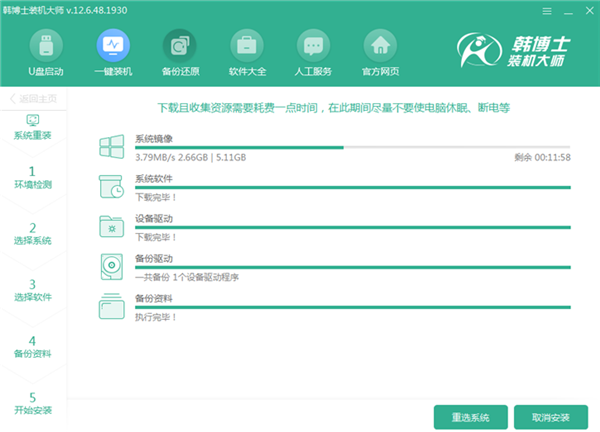Select step 3 选择软件 in sidebar
Image resolution: width=600 pixels, height=432 pixels.
point(32,290)
